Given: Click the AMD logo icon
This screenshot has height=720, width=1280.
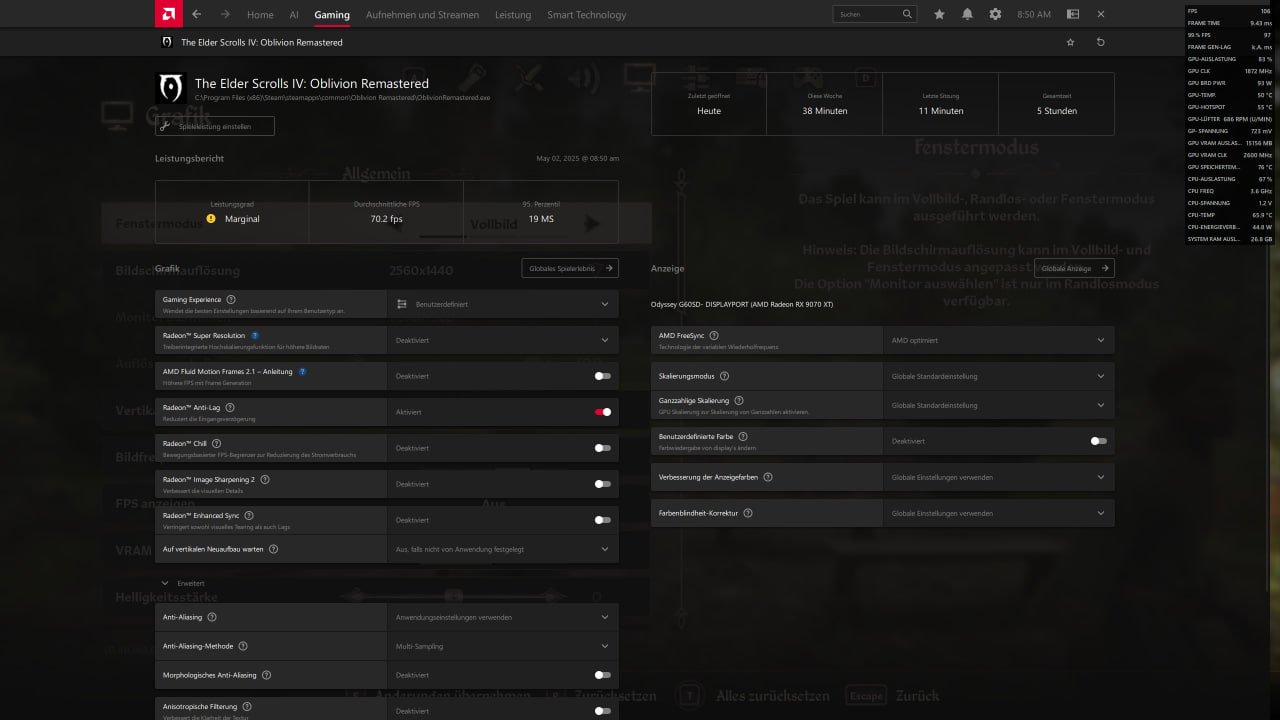Looking at the screenshot, I should point(168,14).
